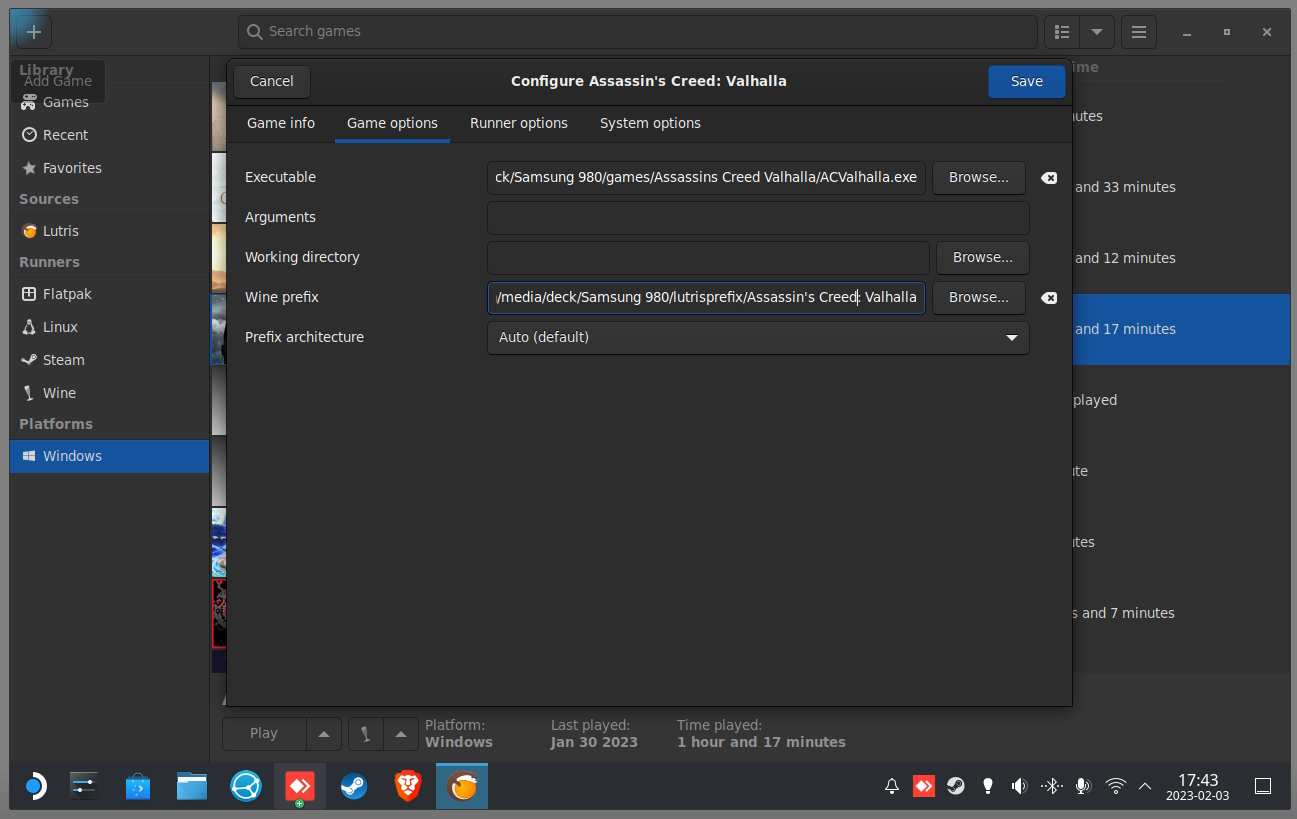1297x819 pixels.
Task: Click the microphone tray icon
Action: [1082, 787]
